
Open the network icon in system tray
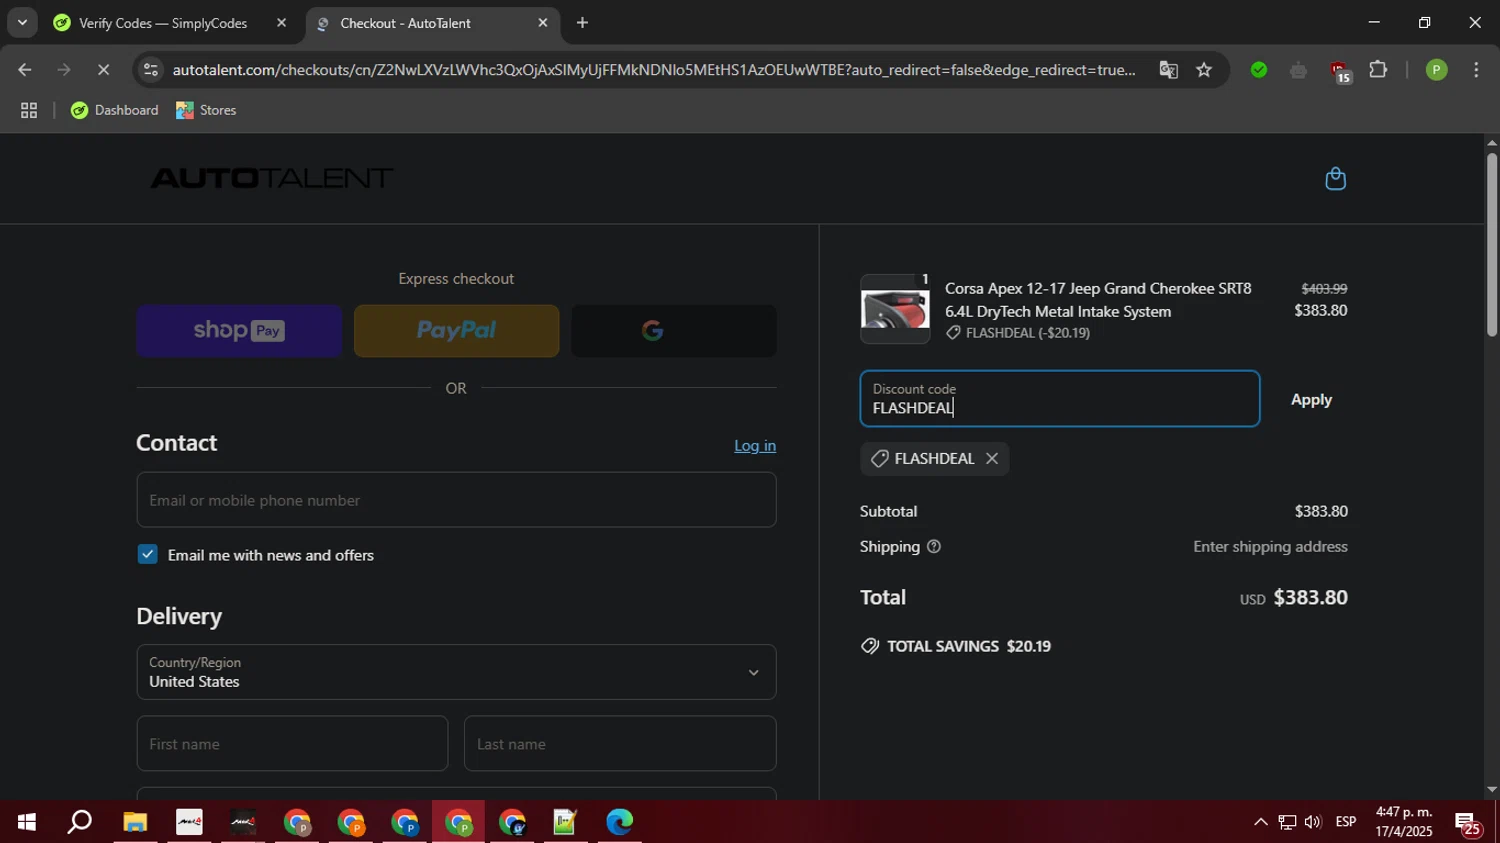[x=1287, y=822]
